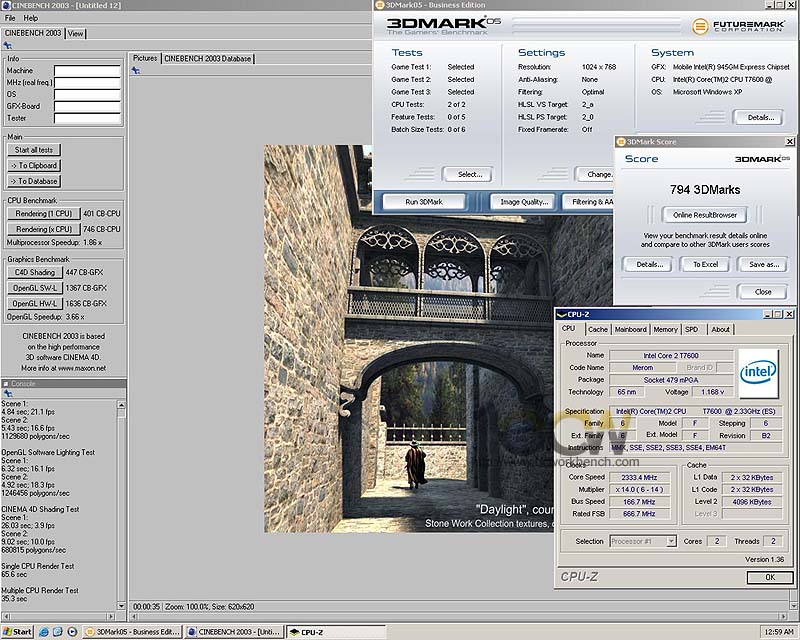Click Details... in 3DMark Score window

[649, 264]
